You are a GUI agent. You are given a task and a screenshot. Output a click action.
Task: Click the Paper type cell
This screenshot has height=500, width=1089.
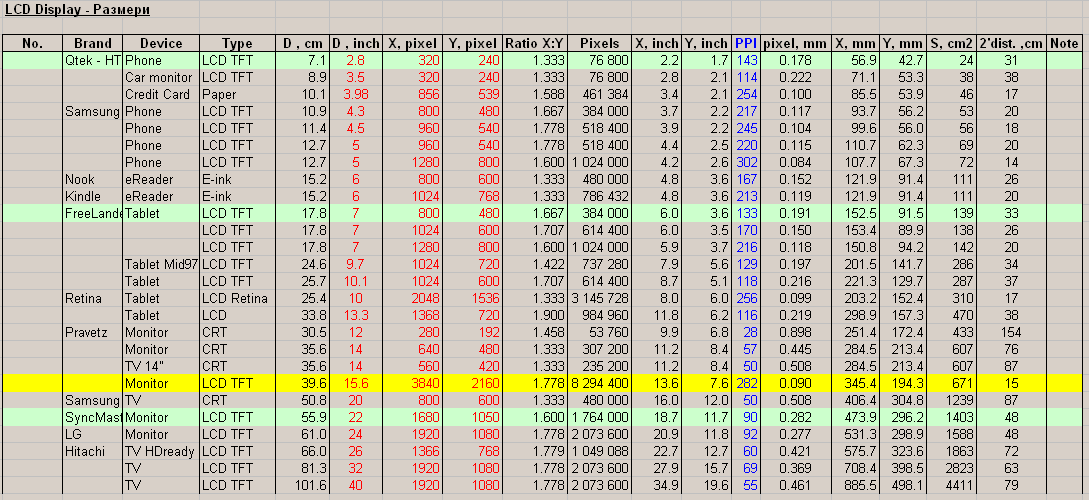(238, 94)
